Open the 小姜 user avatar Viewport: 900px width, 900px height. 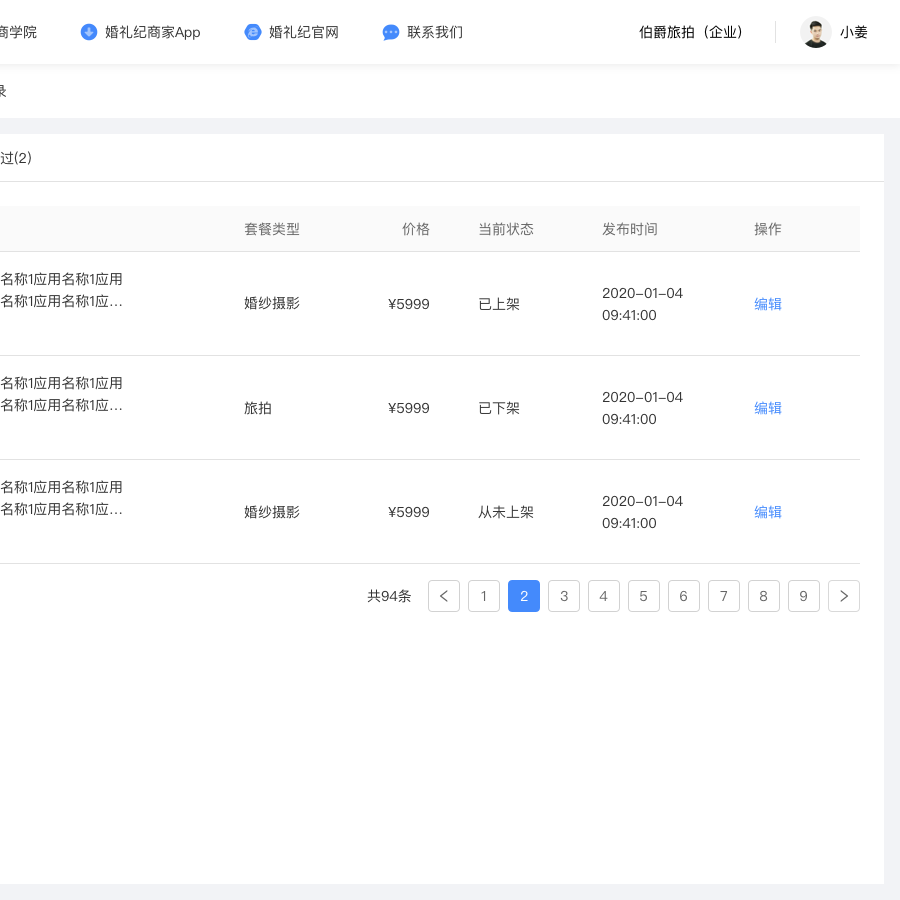pyautogui.click(x=816, y=32)
